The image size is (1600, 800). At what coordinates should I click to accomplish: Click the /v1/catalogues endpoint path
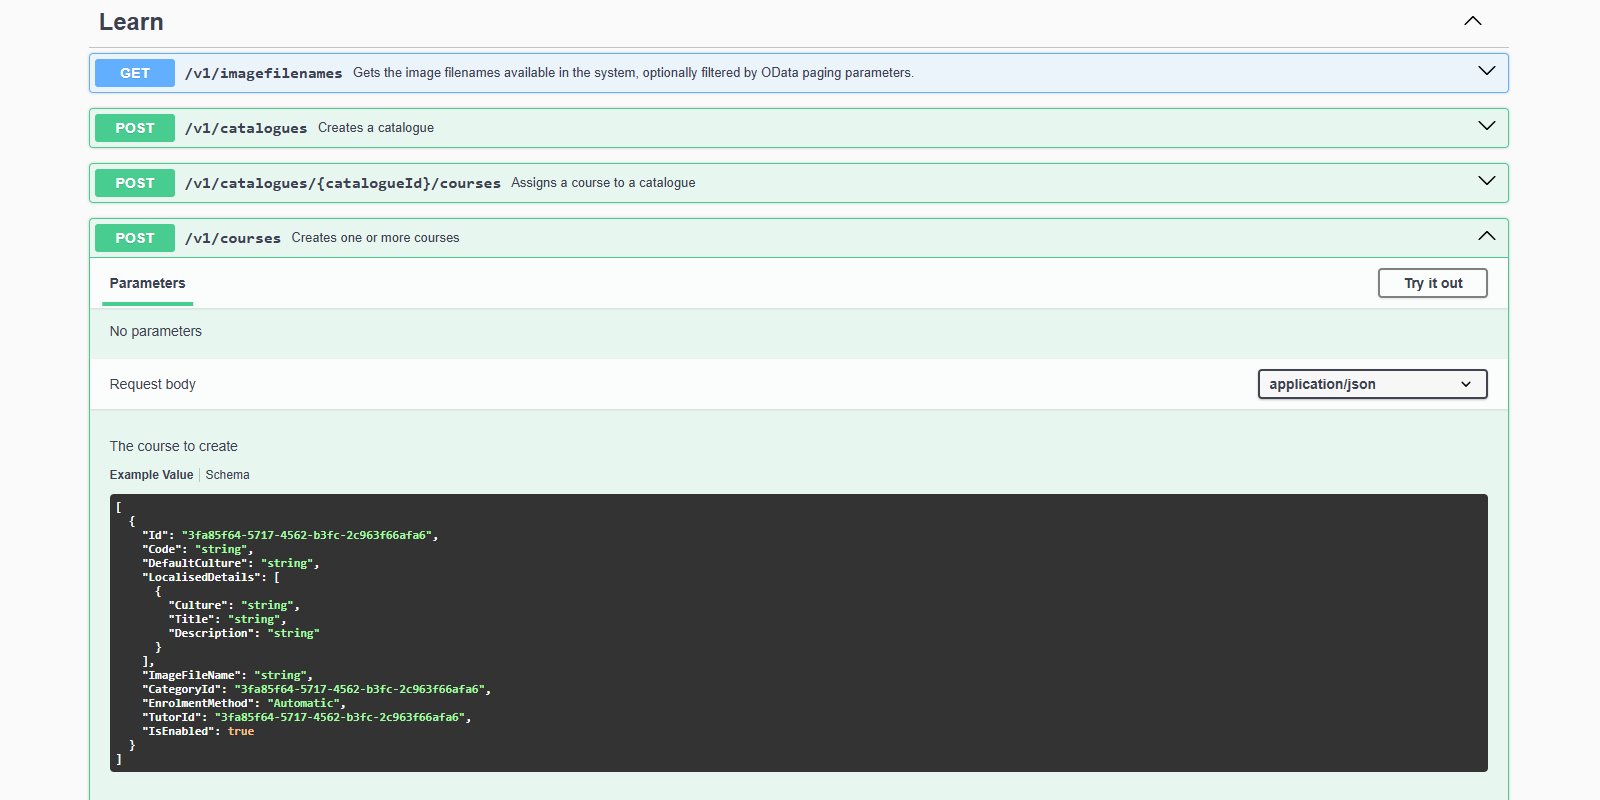tap(245, 128)
